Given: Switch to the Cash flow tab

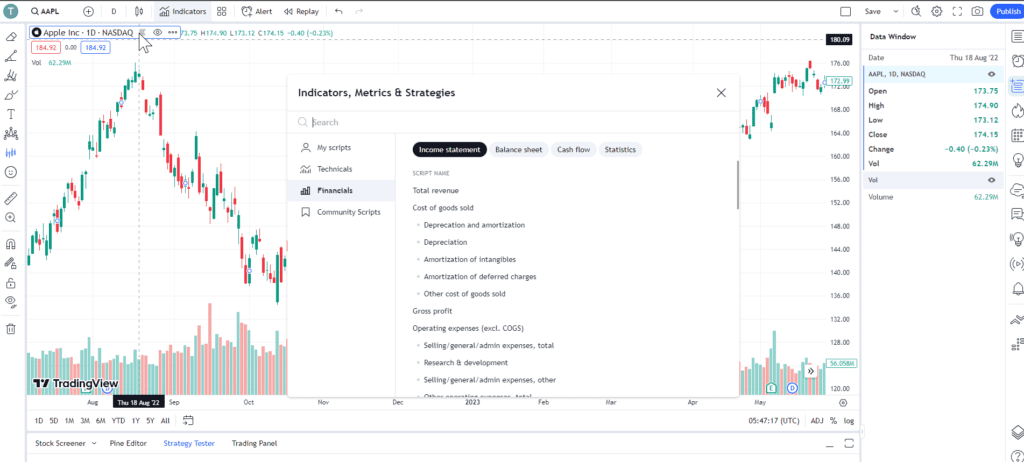Looking at the screenshot, I should click(573, 150).
